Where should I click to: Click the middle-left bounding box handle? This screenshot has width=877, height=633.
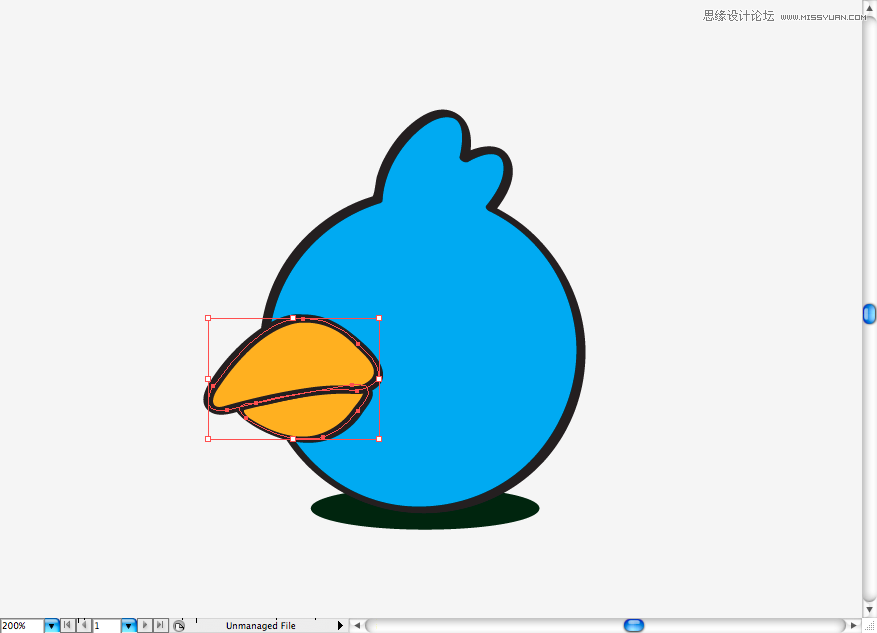(208, 379)
